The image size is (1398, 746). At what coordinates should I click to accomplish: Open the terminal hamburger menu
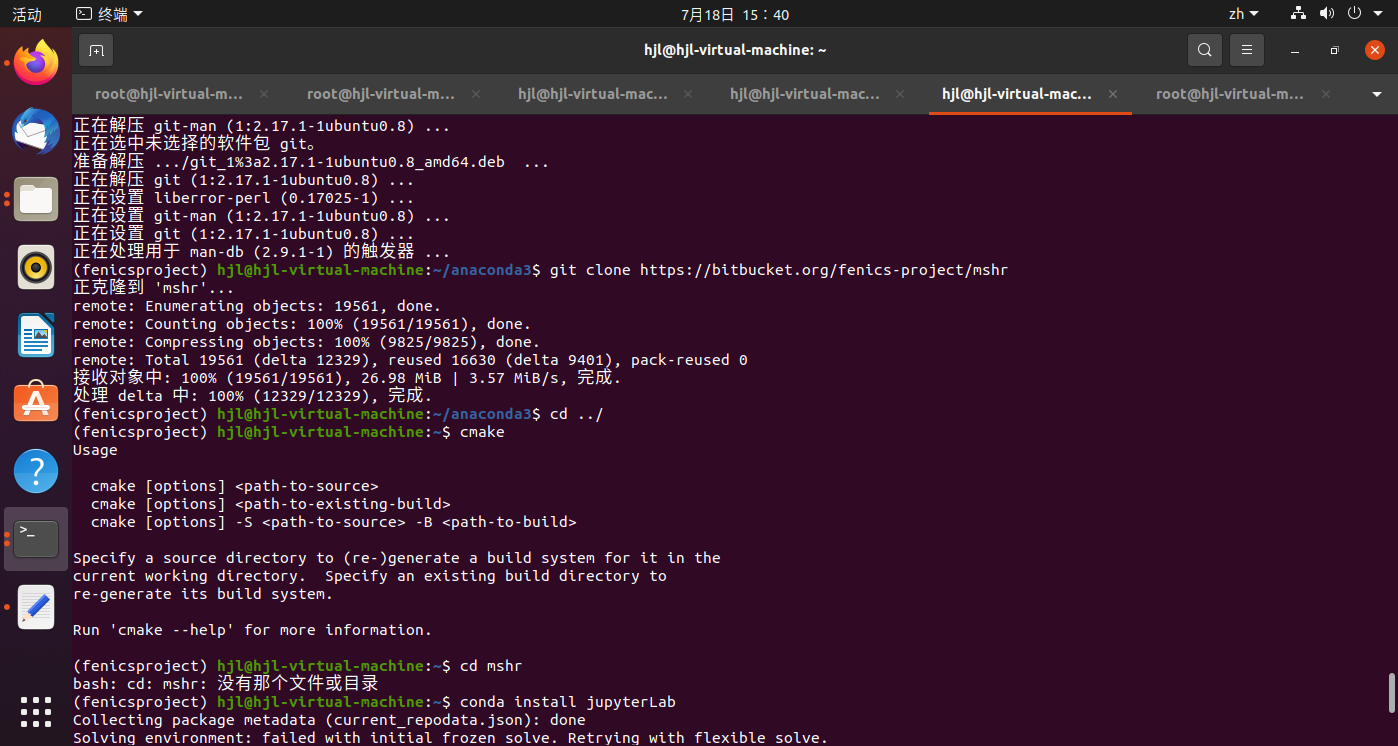1246,49
